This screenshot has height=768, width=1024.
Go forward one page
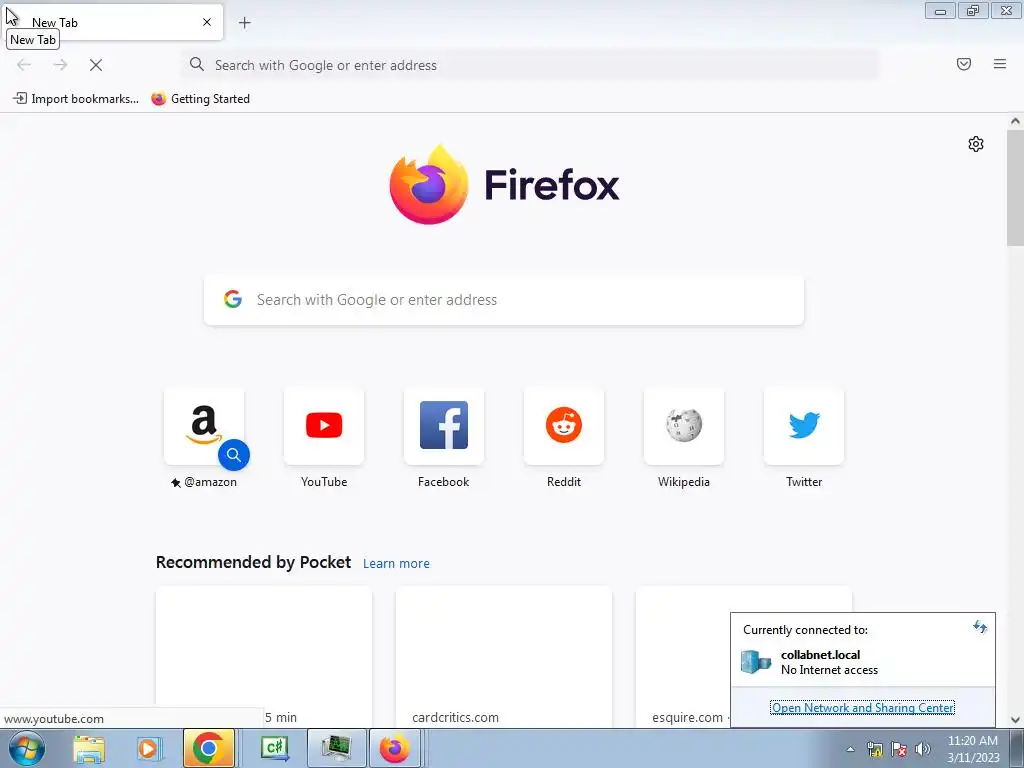click(x=60, y=65)
